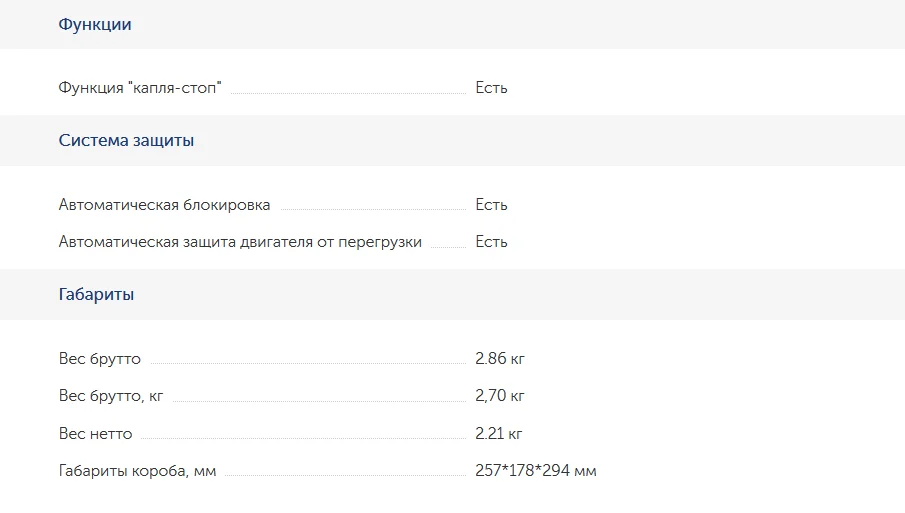Click the 2.21 кг value
The width and height of the screenshot is (905, 513).
click(499, 433)
